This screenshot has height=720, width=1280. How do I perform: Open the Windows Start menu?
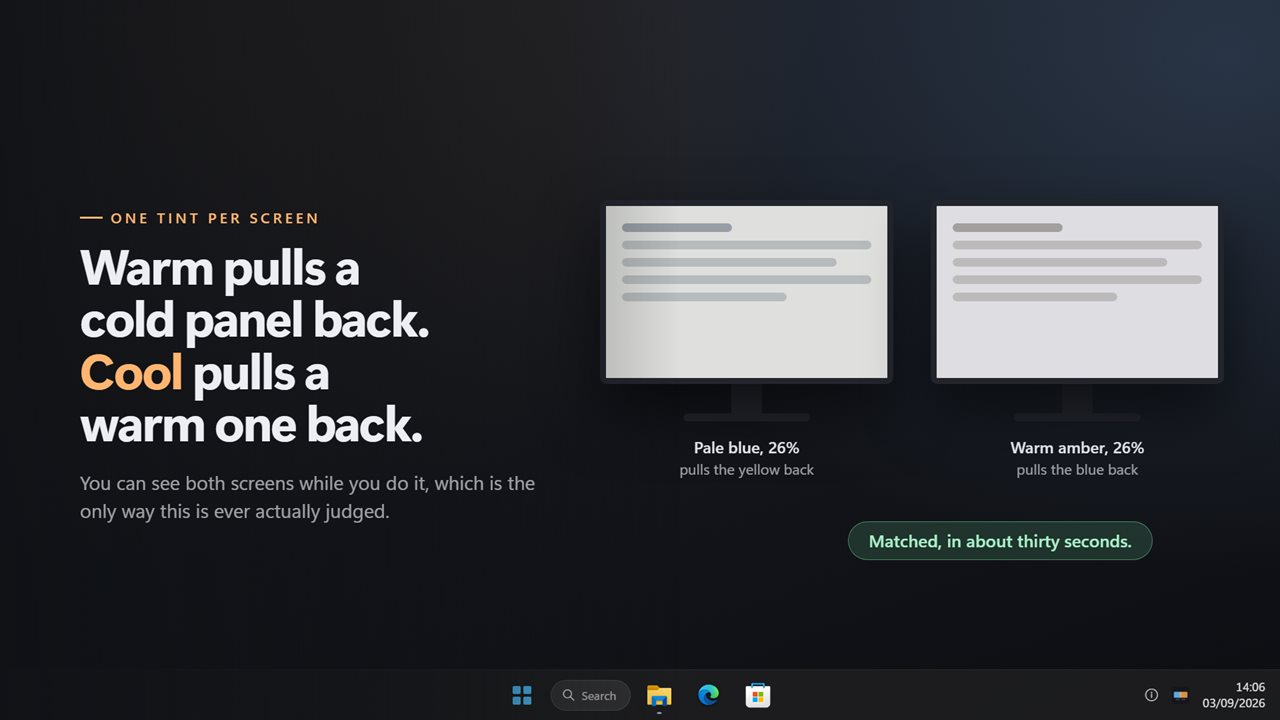click(x=522, y=695)
